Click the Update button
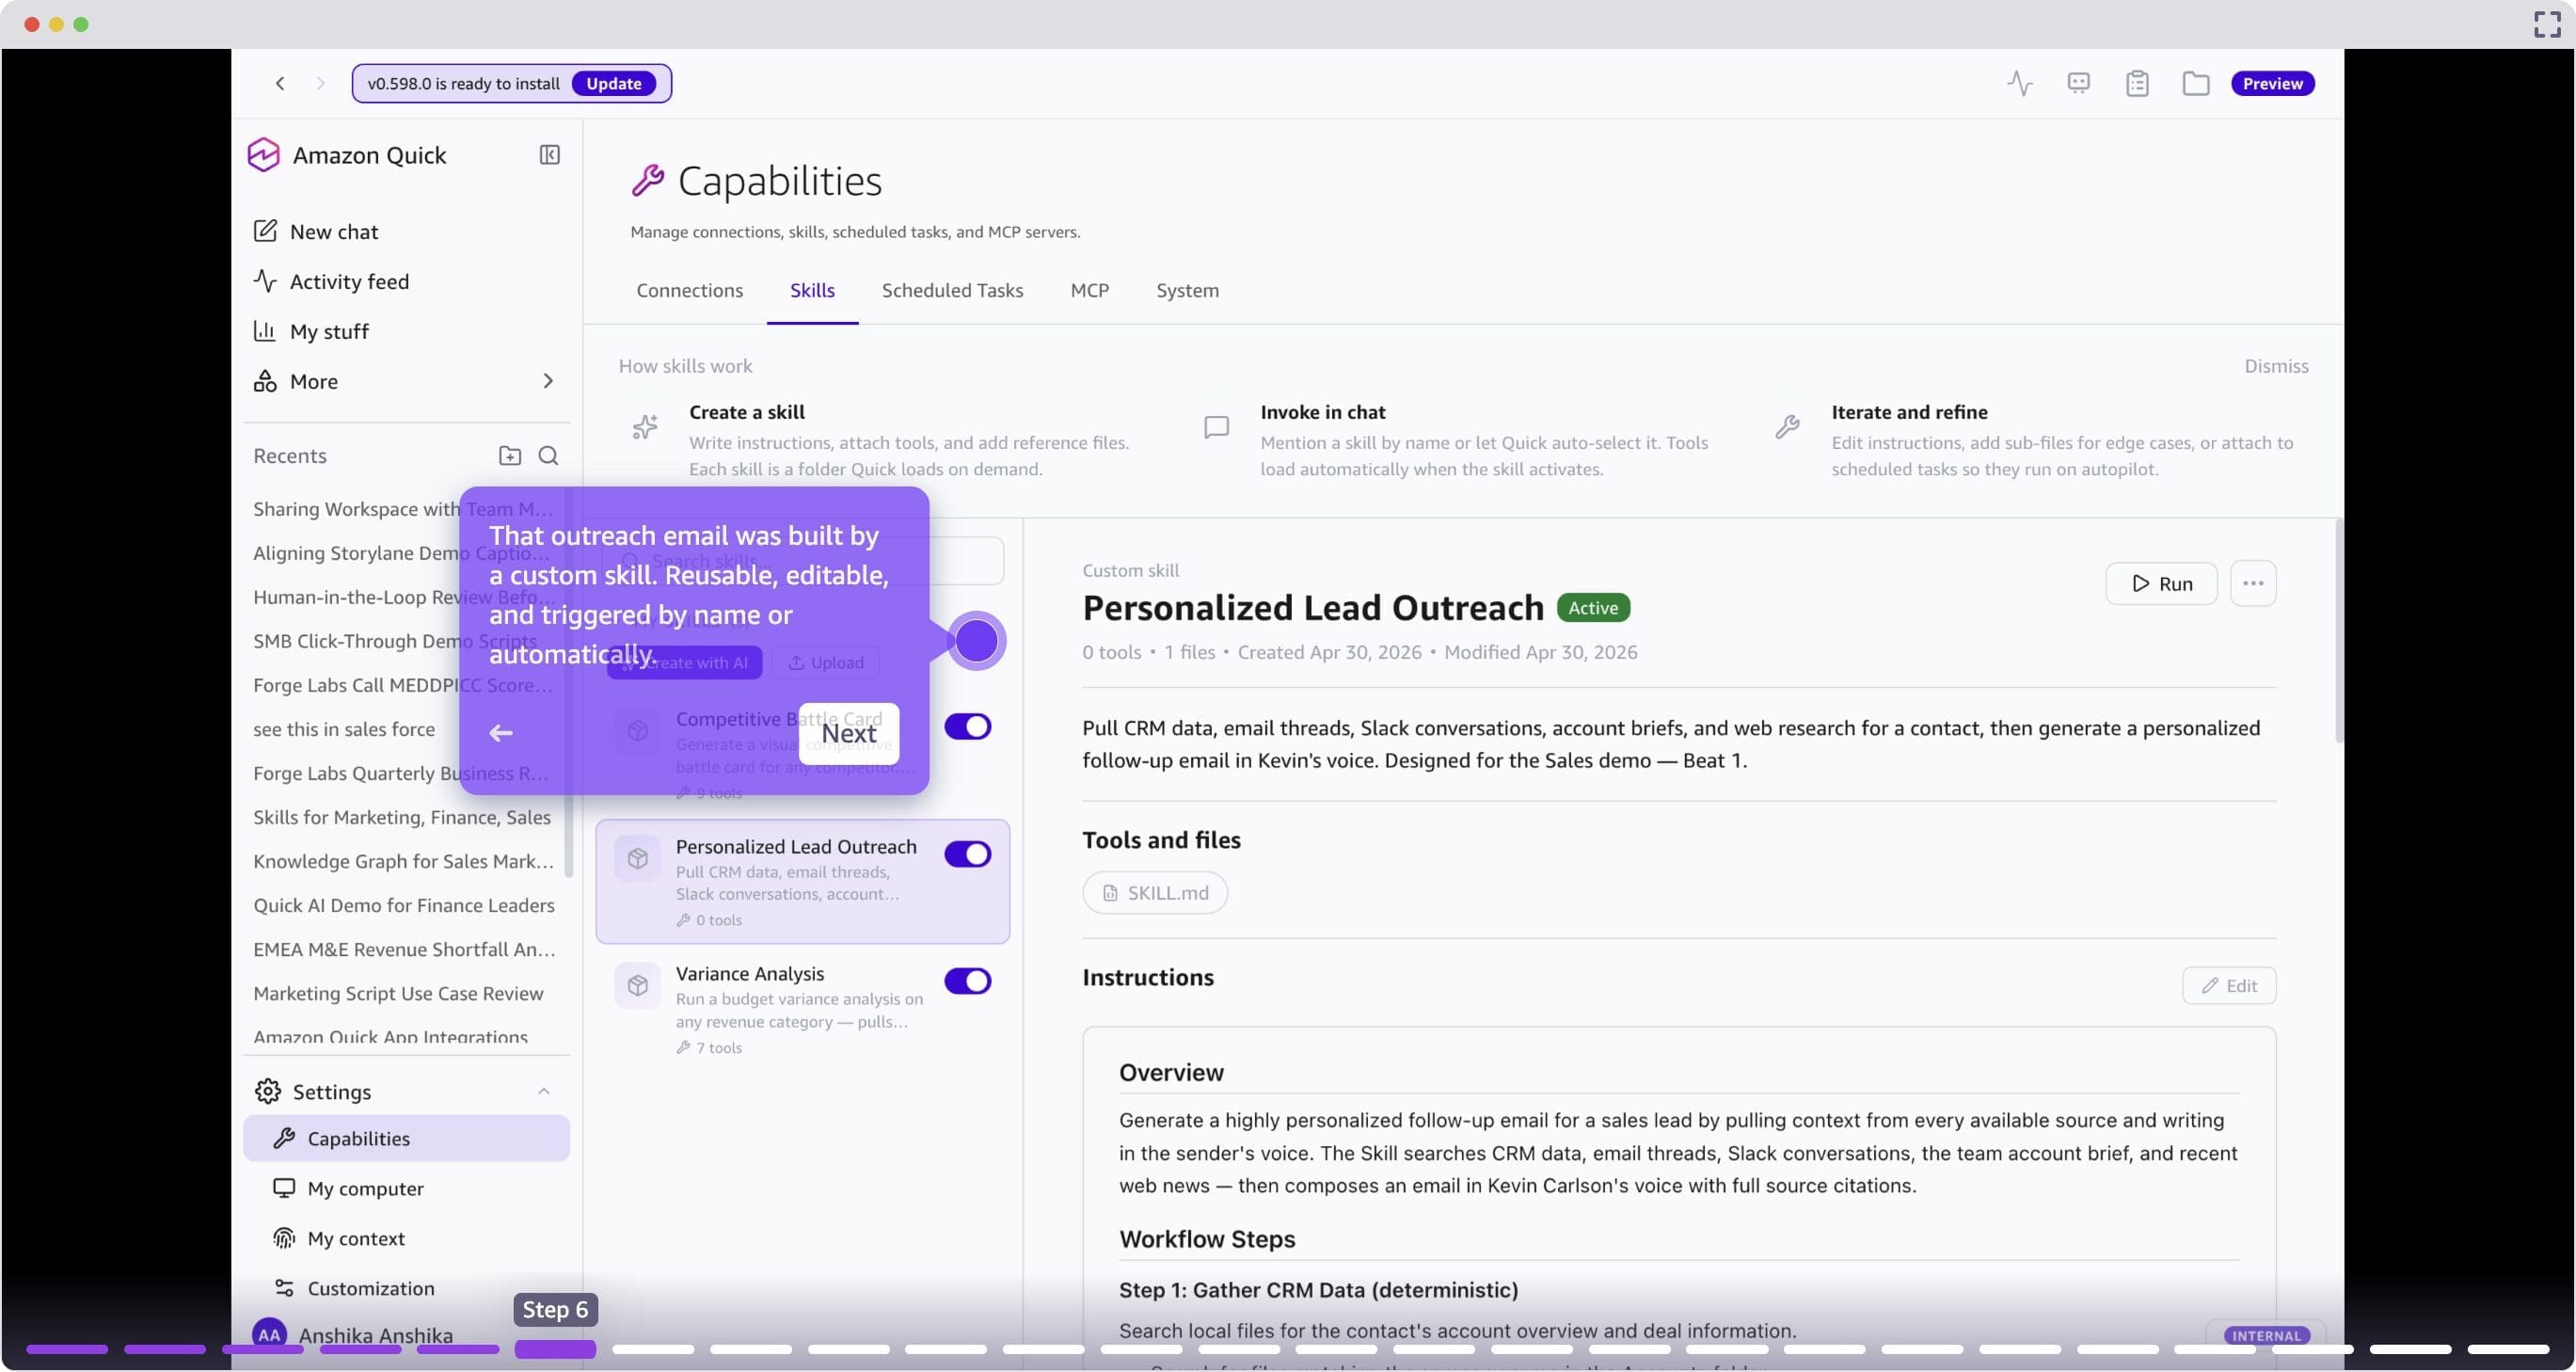Screen dimensions: 2576x1372 coord(613,83)
